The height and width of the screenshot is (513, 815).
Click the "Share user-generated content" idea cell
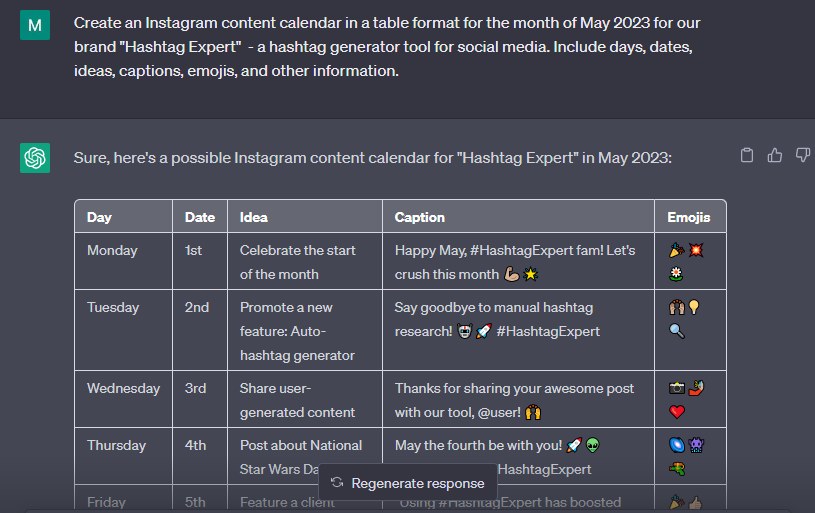pyautogui.click(x=298, y=400)
